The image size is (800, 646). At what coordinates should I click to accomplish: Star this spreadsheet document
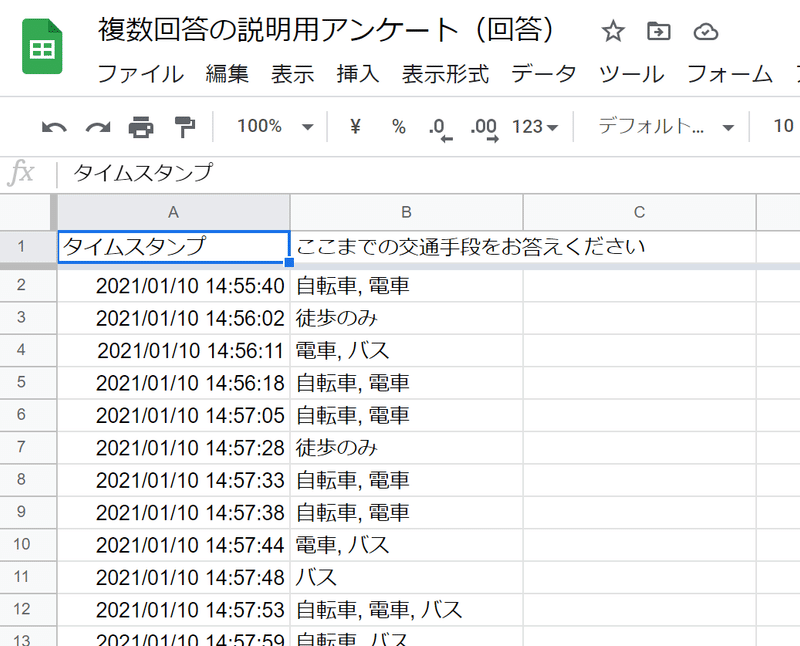point(613,31)
